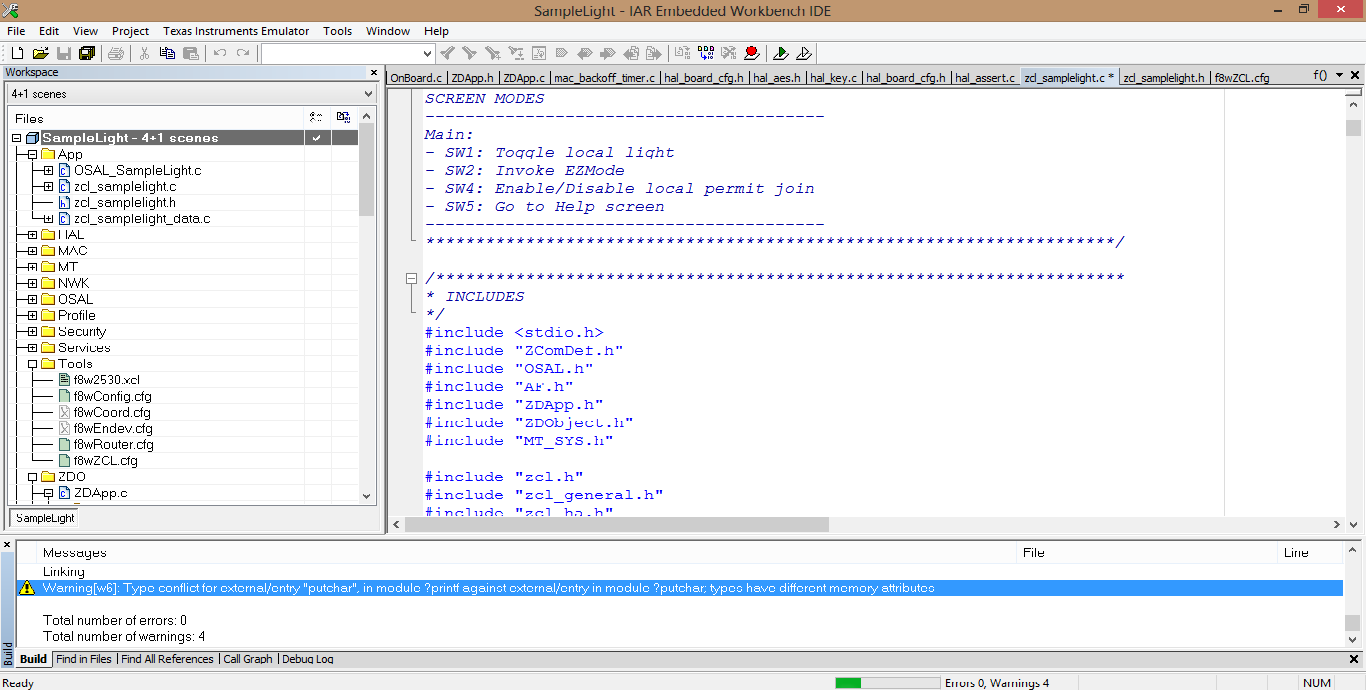Select f8wRouter.cfg file in tree
Image resolution: width=1366 pixels, height=690 pixels.
[x=114, y=444]
